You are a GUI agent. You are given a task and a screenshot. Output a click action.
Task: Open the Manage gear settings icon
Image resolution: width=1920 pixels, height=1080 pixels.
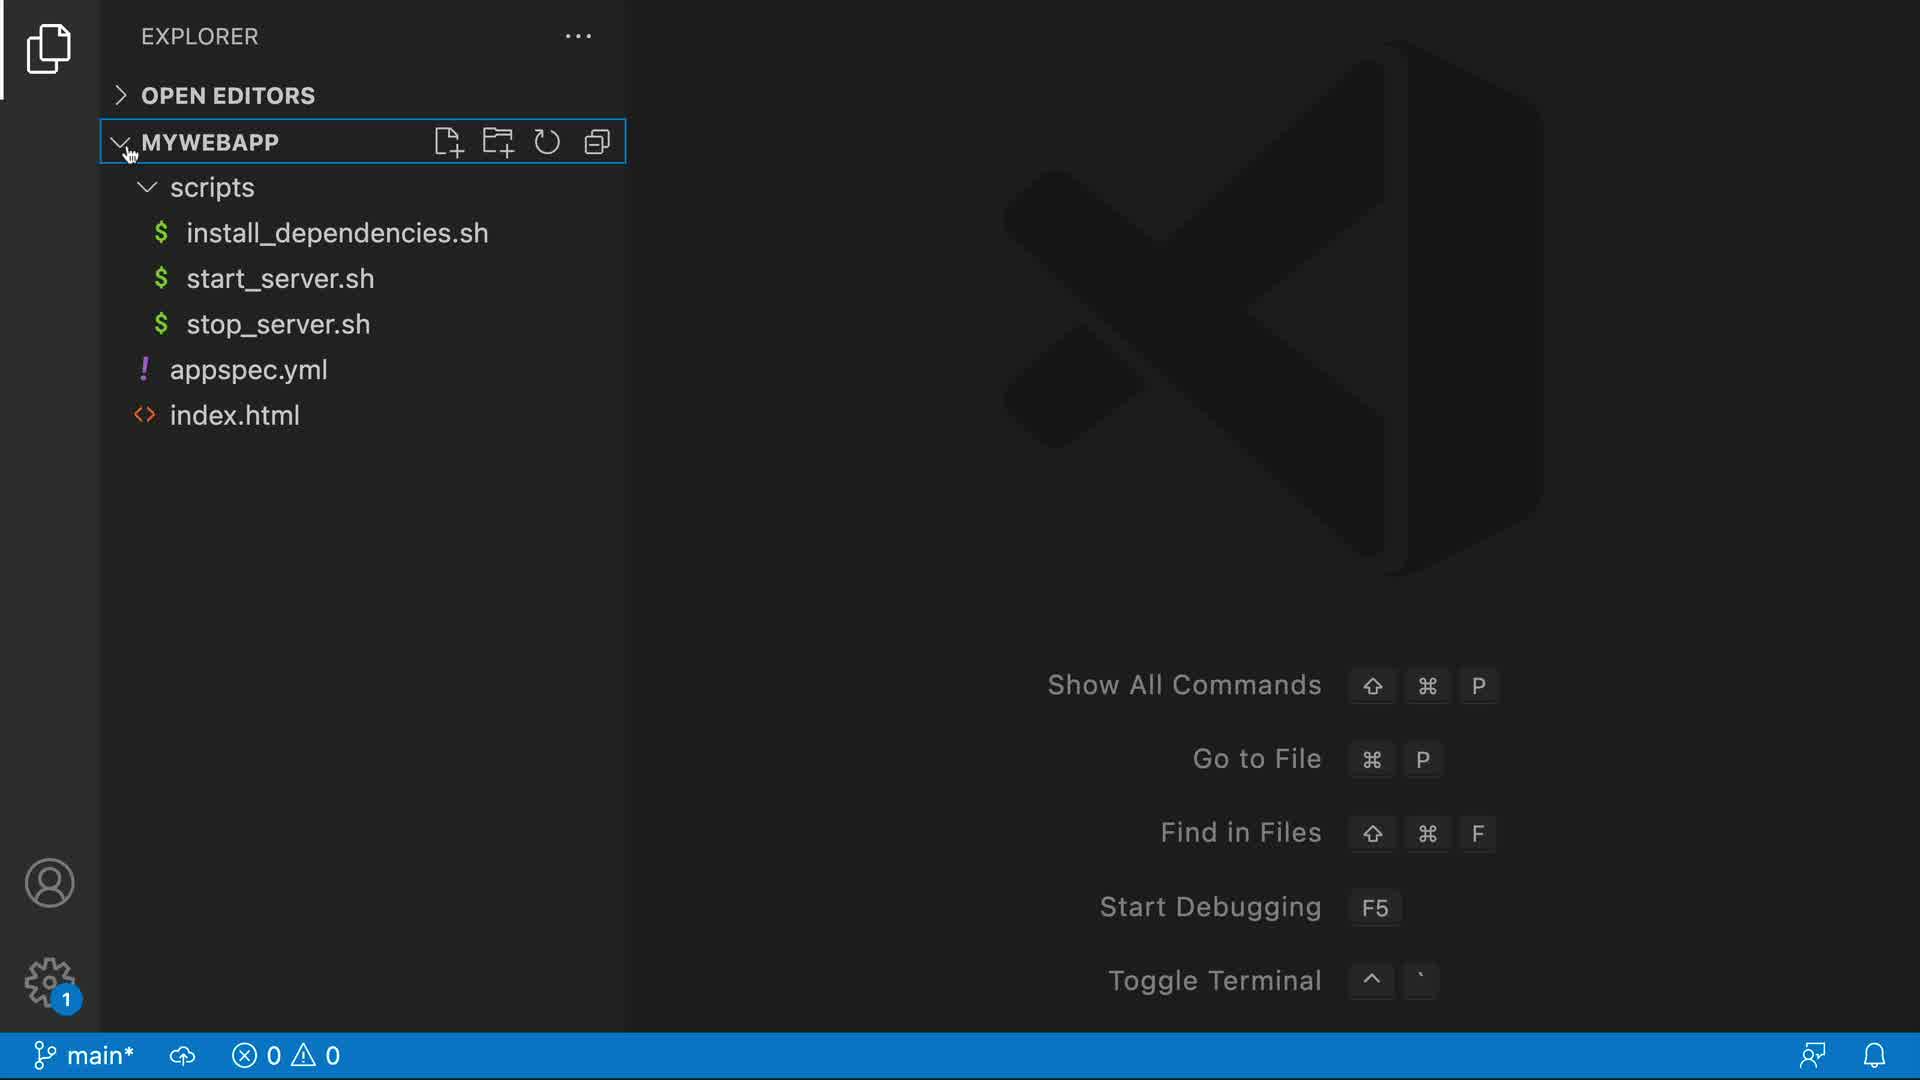pyautogui.click(x=49, y=983)
